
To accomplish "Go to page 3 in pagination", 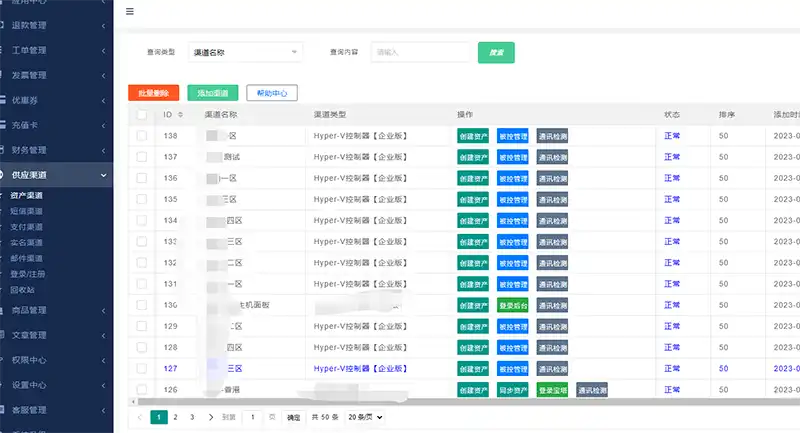I will coord(192,417).
